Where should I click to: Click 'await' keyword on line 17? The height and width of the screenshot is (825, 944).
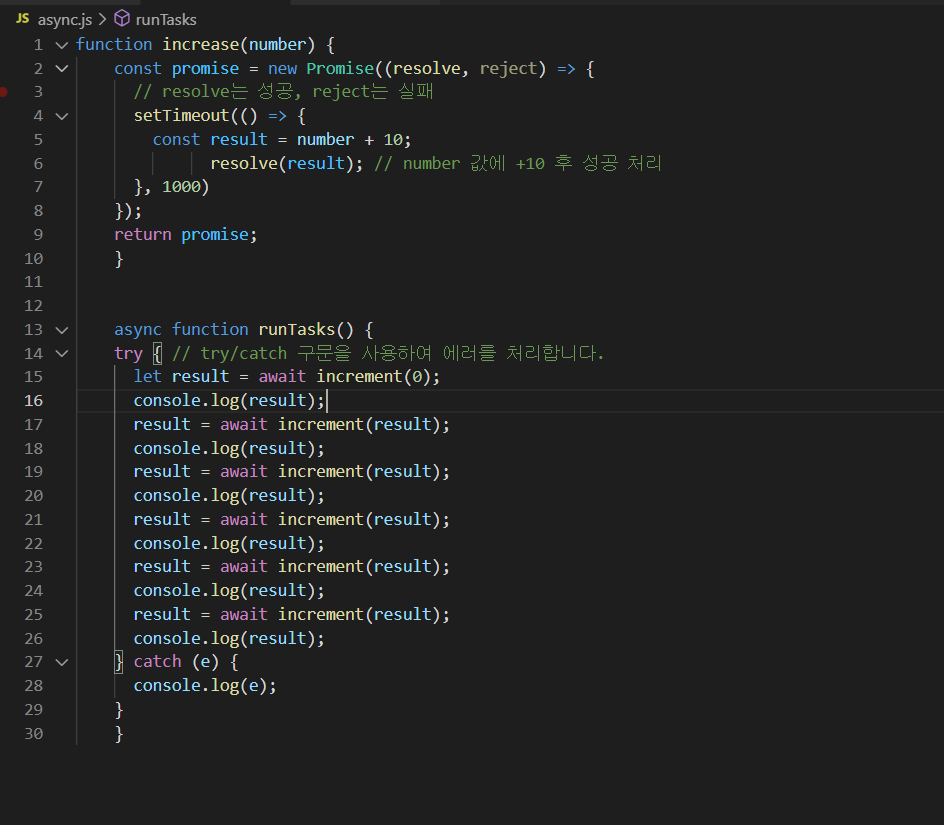pyautogui.click(x=244, y=425)
